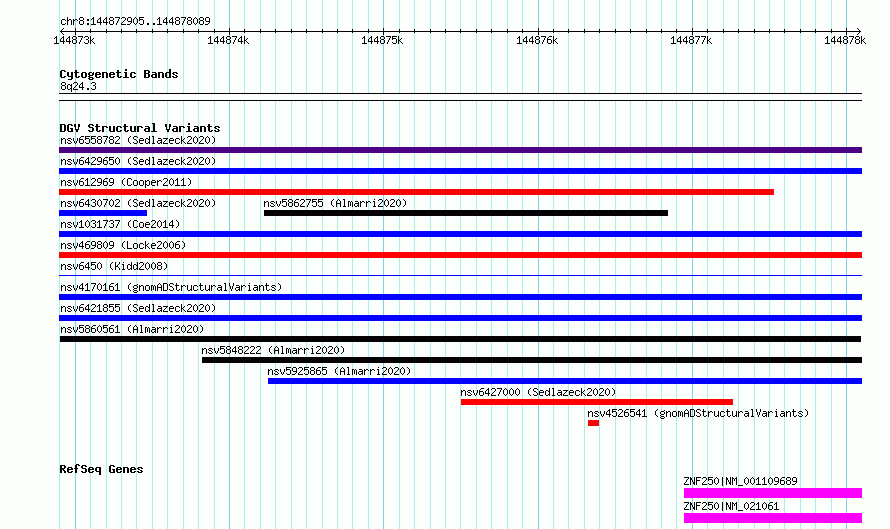Open nsv4170161 (gnomADStructuralVariants) label
The width and height of the screenshot is (890, 529).
171,287
